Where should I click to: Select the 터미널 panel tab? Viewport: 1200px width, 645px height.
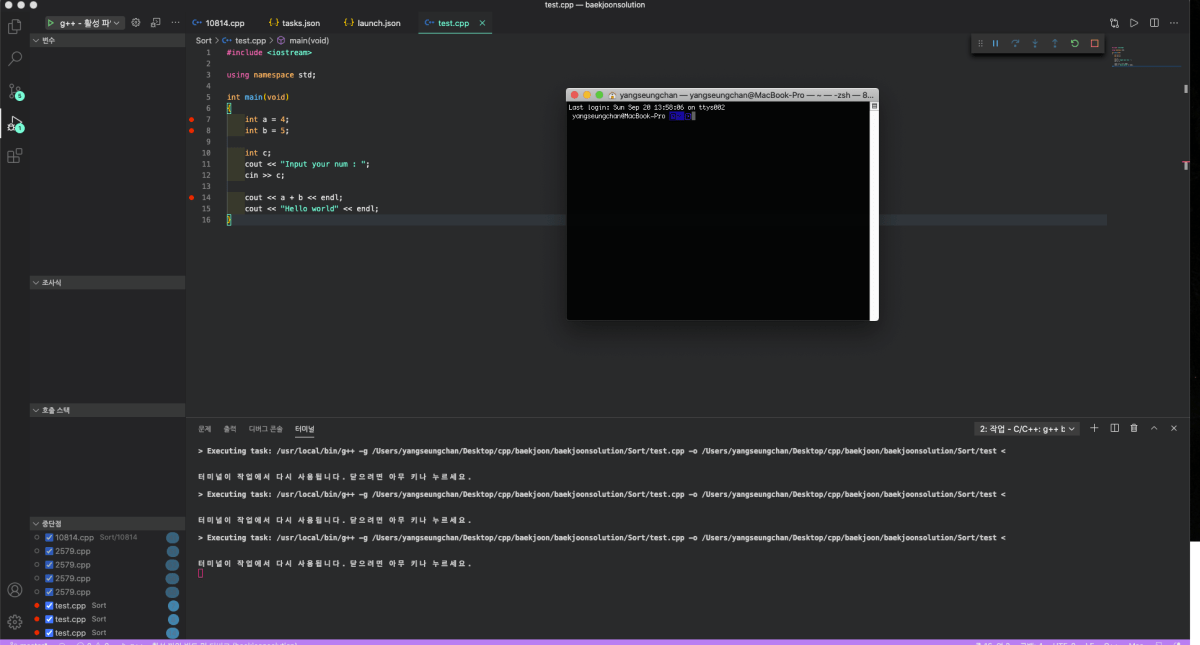[x=304, y=428]
